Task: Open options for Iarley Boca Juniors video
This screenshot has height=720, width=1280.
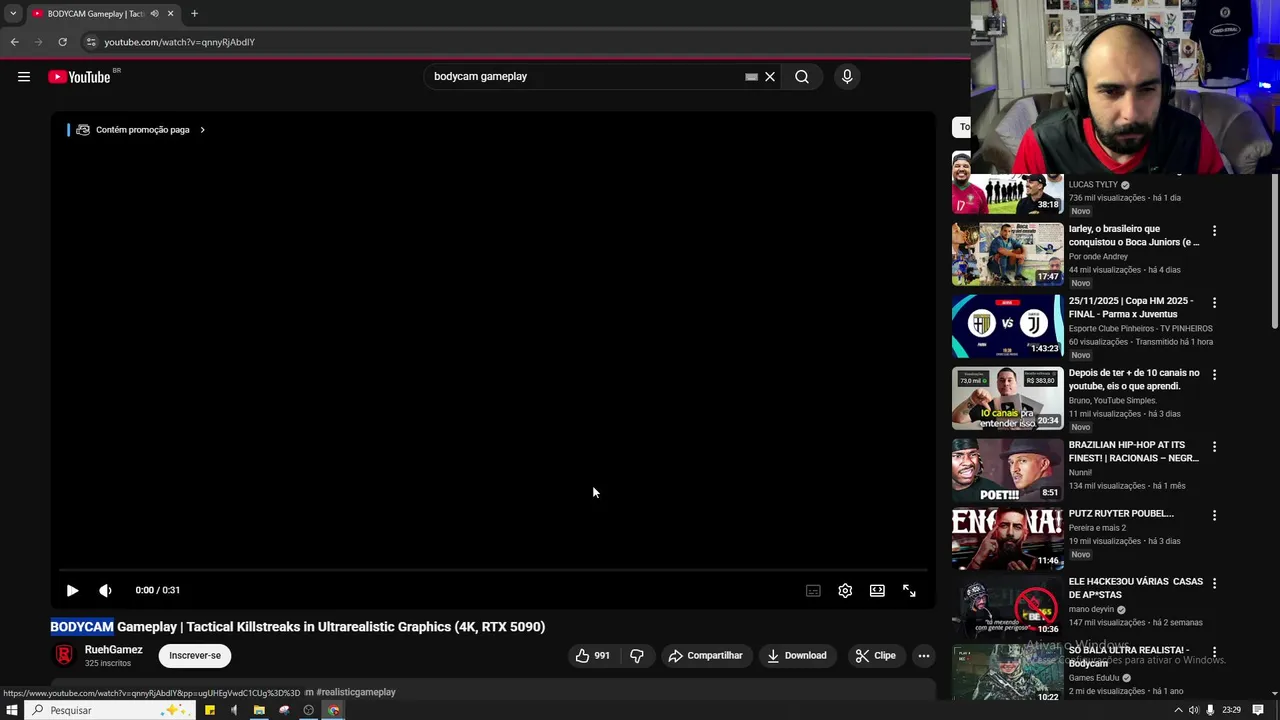Action: [x=1214, y=231]
